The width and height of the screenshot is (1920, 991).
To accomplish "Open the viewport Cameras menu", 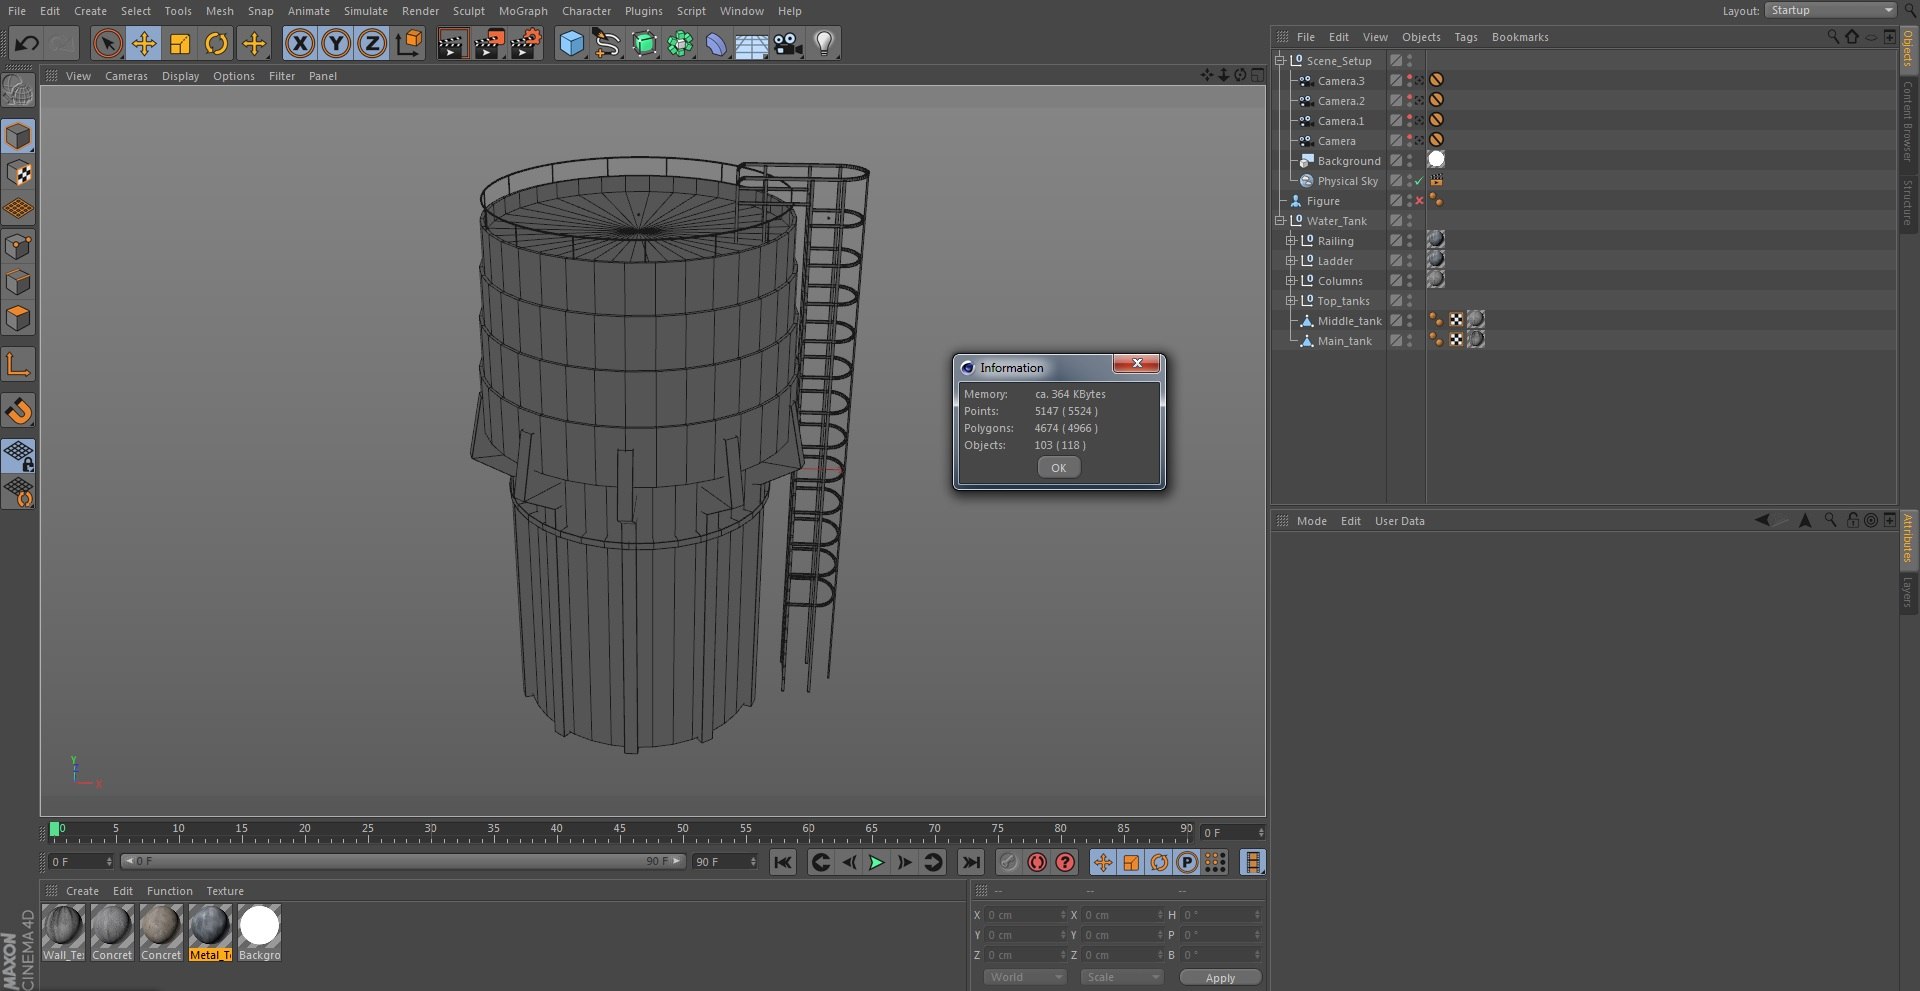I will [x=126, y=76].
